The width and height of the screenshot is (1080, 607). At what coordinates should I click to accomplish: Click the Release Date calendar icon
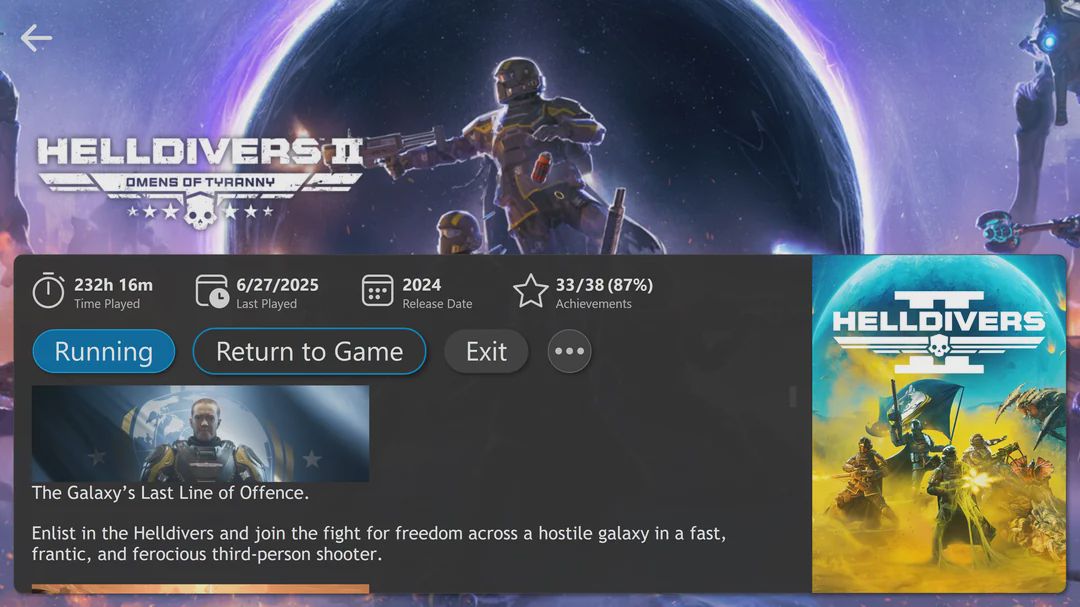(x=377, y=291)
